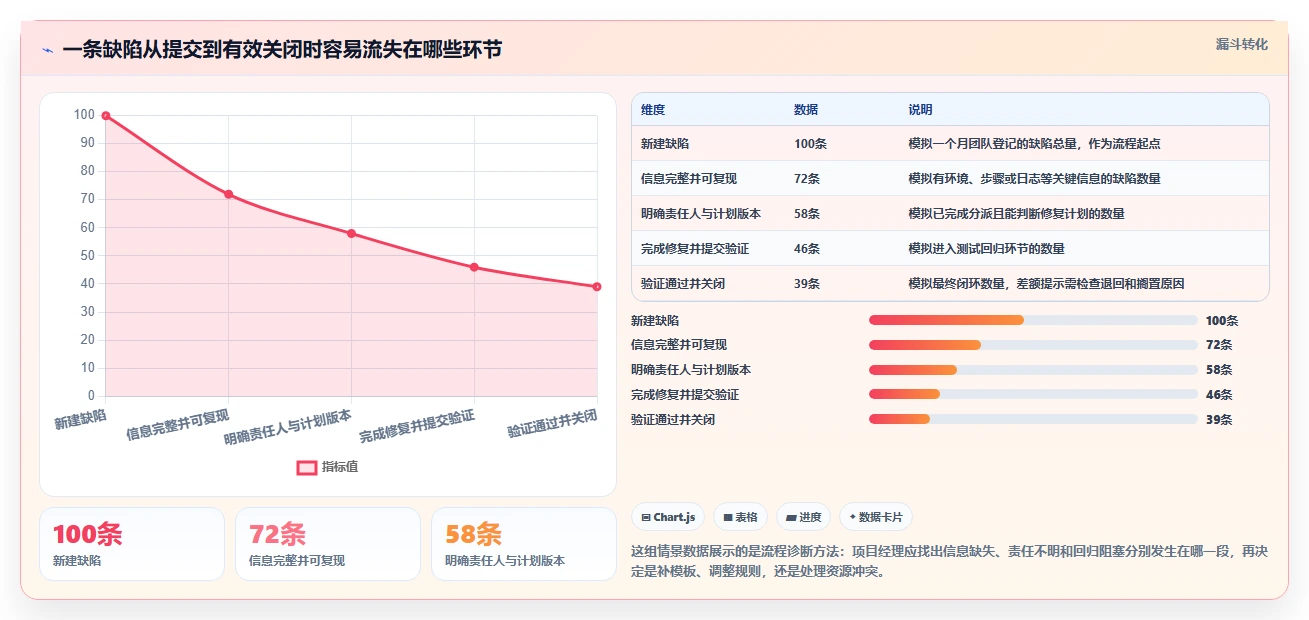
Task: Click the 表格 tag
Action: (x=740, y=517)
